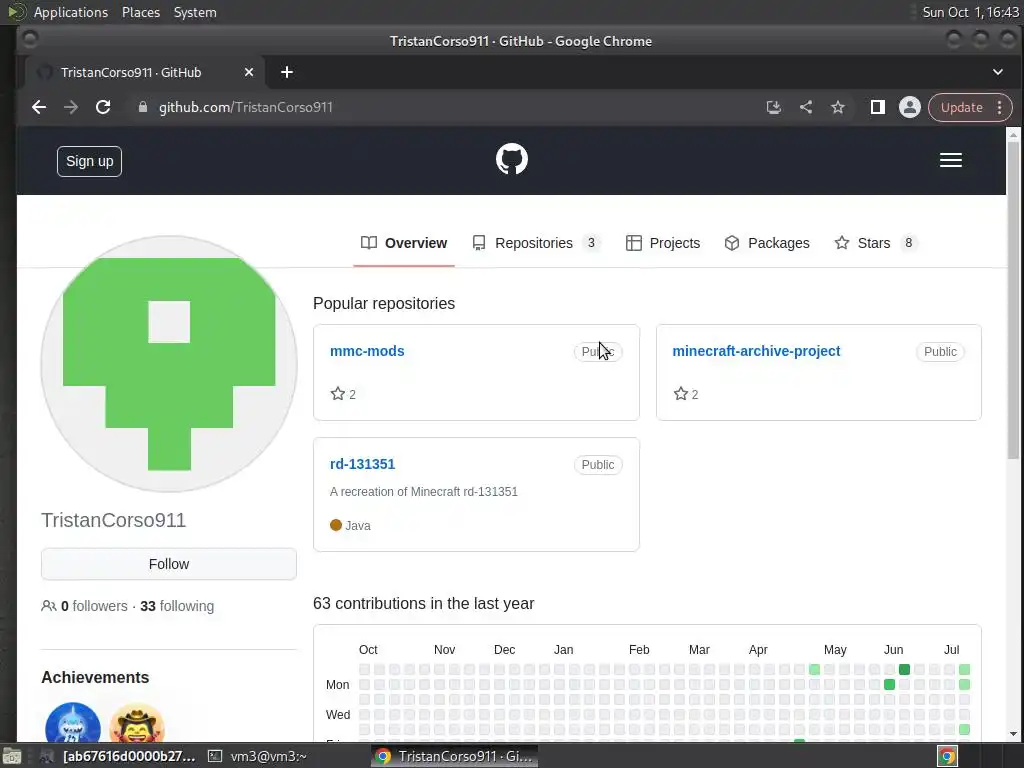The height and width of the screenshot is (768, 1024).
Task: Open the rd-131351 repository link
Action: pos(362,464)
